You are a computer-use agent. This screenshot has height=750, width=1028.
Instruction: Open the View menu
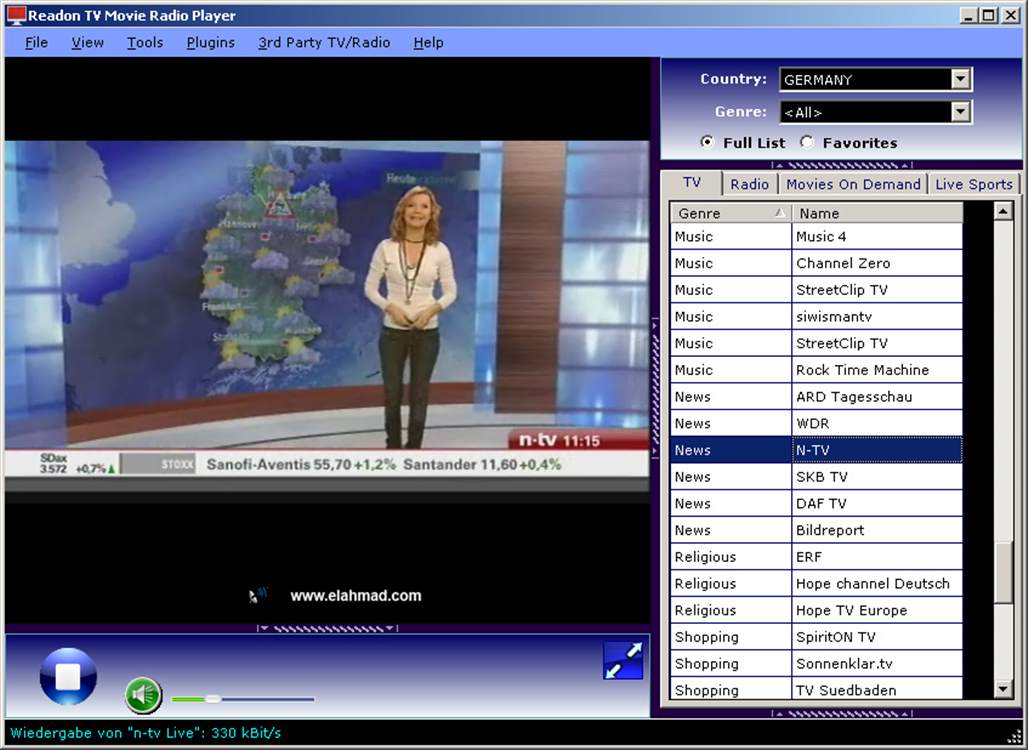click(87, 43)
